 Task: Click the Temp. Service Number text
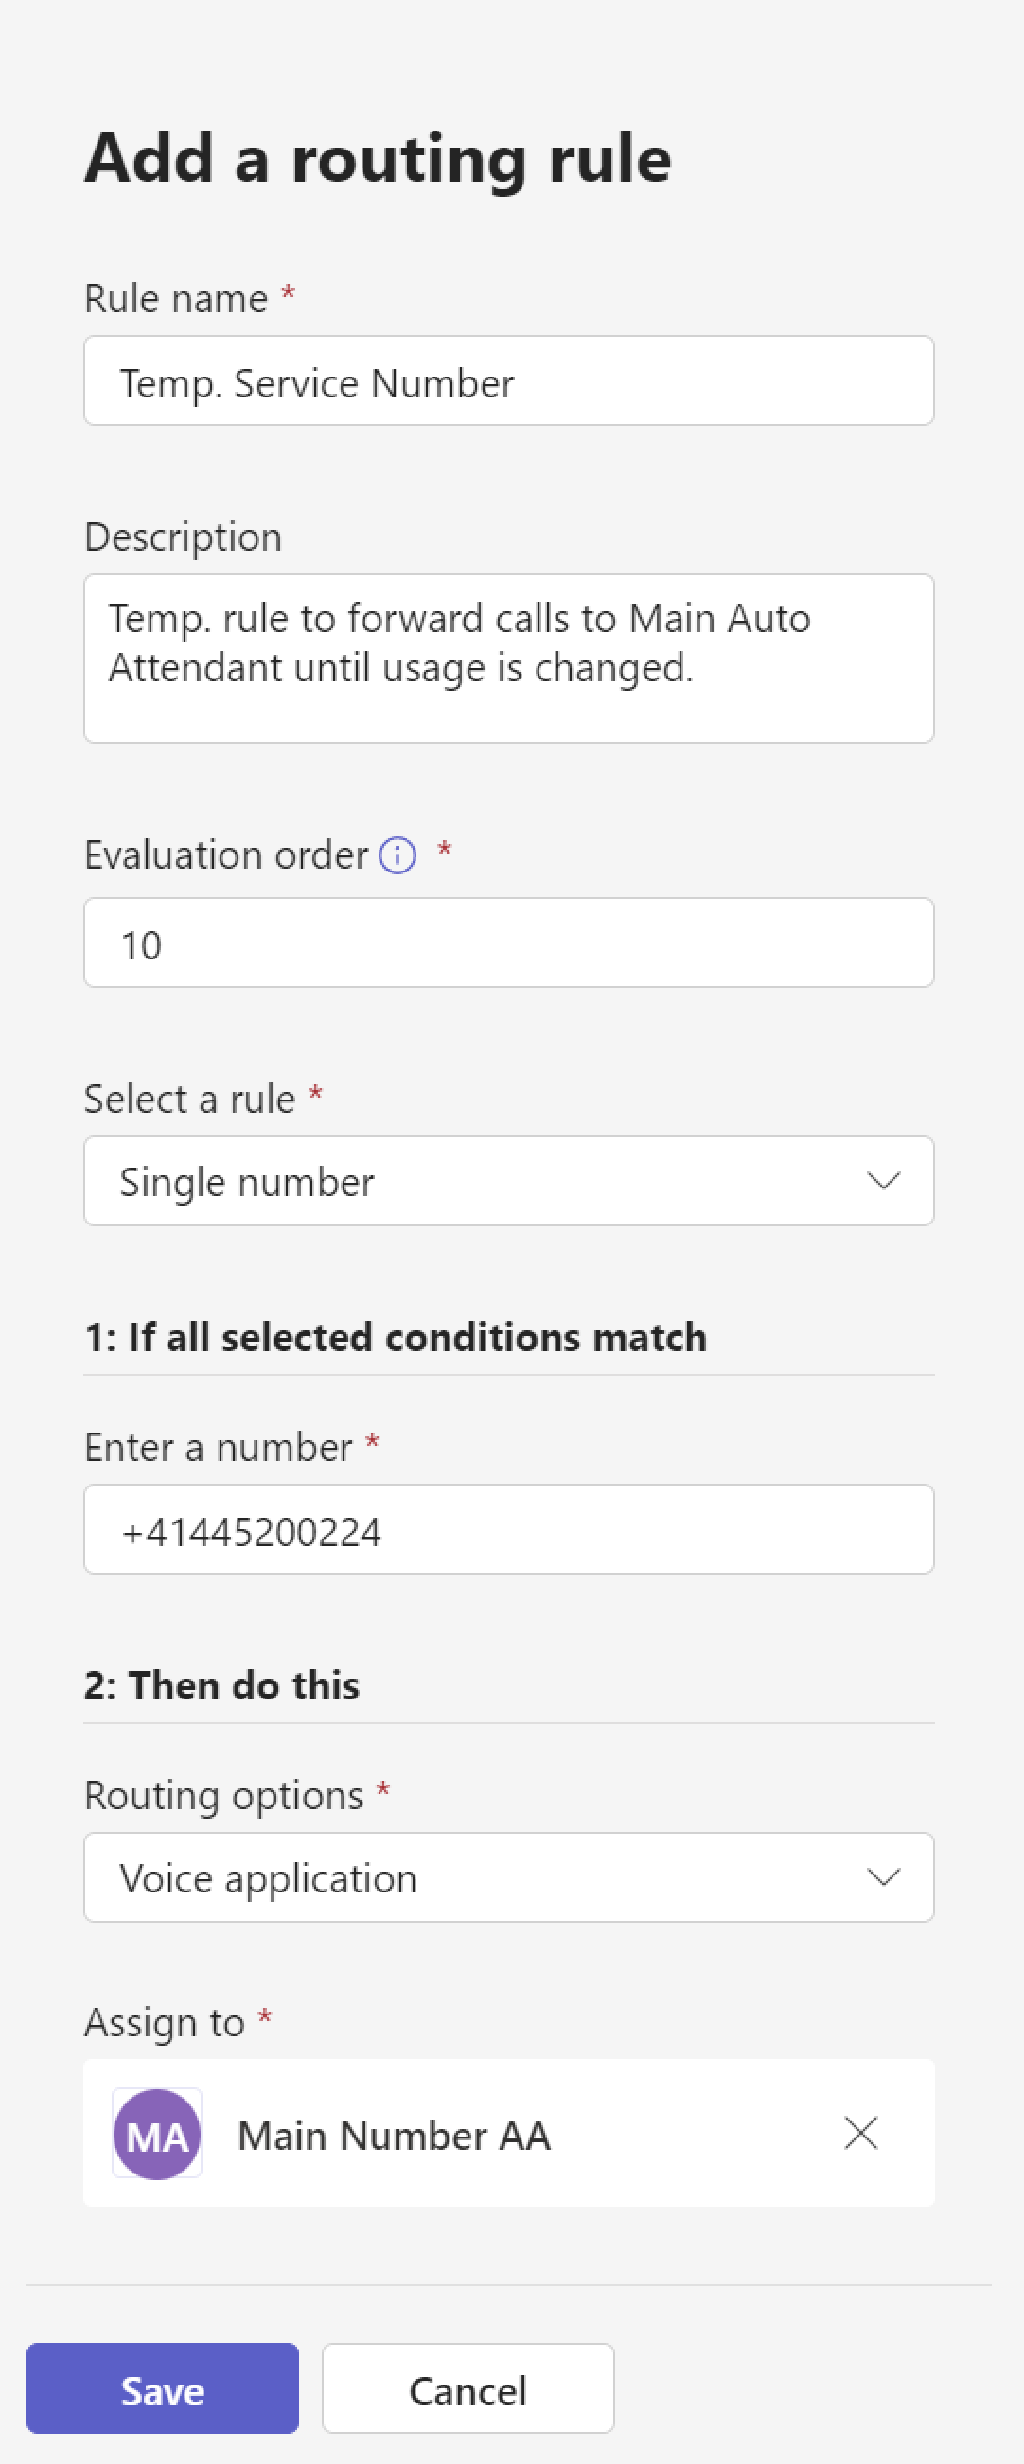tap(318, 381)
